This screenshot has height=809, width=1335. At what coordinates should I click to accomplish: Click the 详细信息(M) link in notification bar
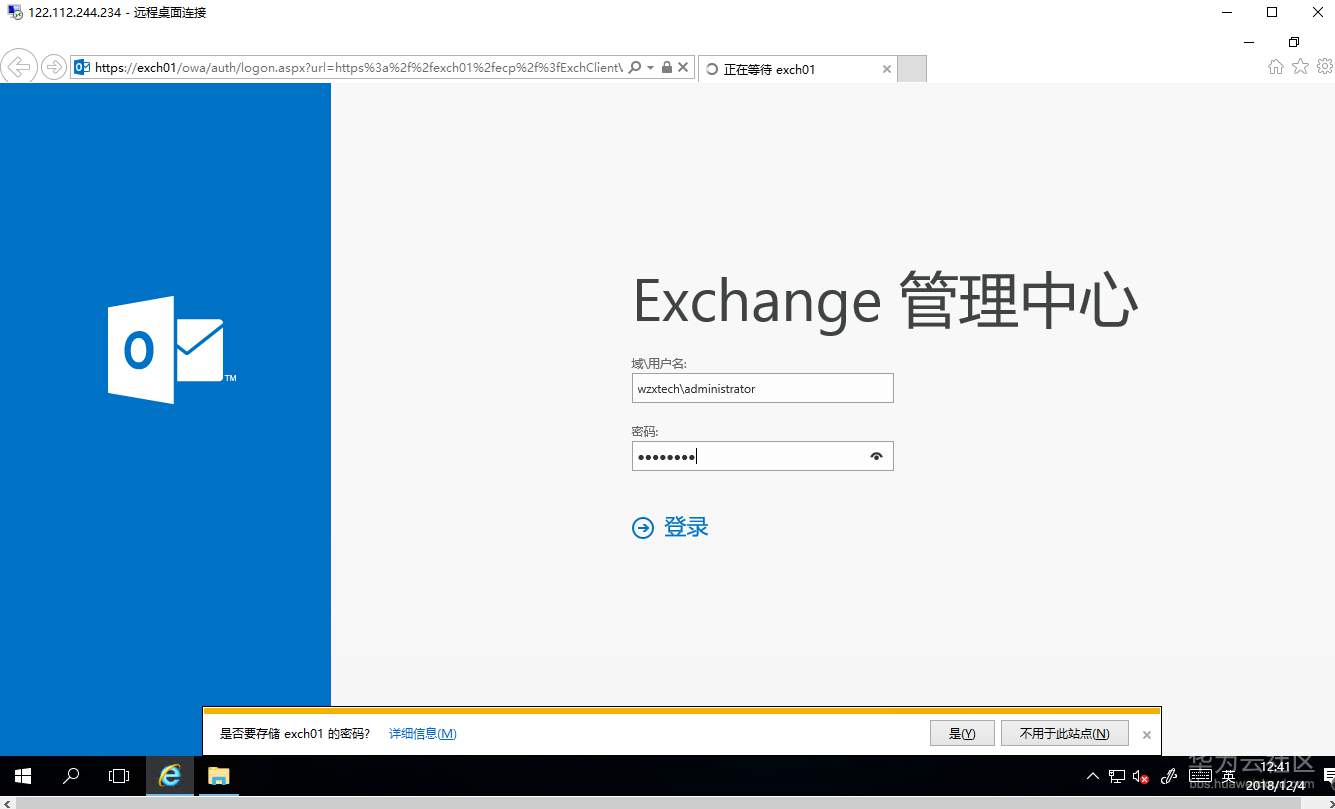(x=422, y=733)
